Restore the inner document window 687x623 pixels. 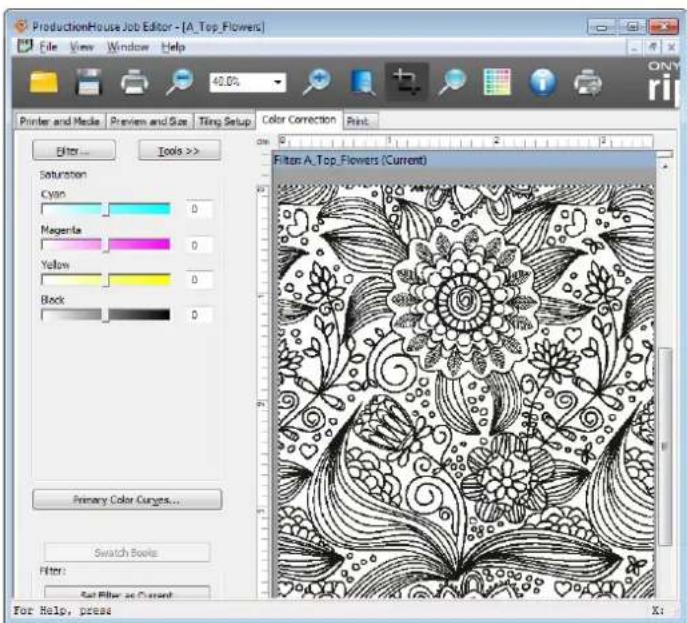pos(653,47)
